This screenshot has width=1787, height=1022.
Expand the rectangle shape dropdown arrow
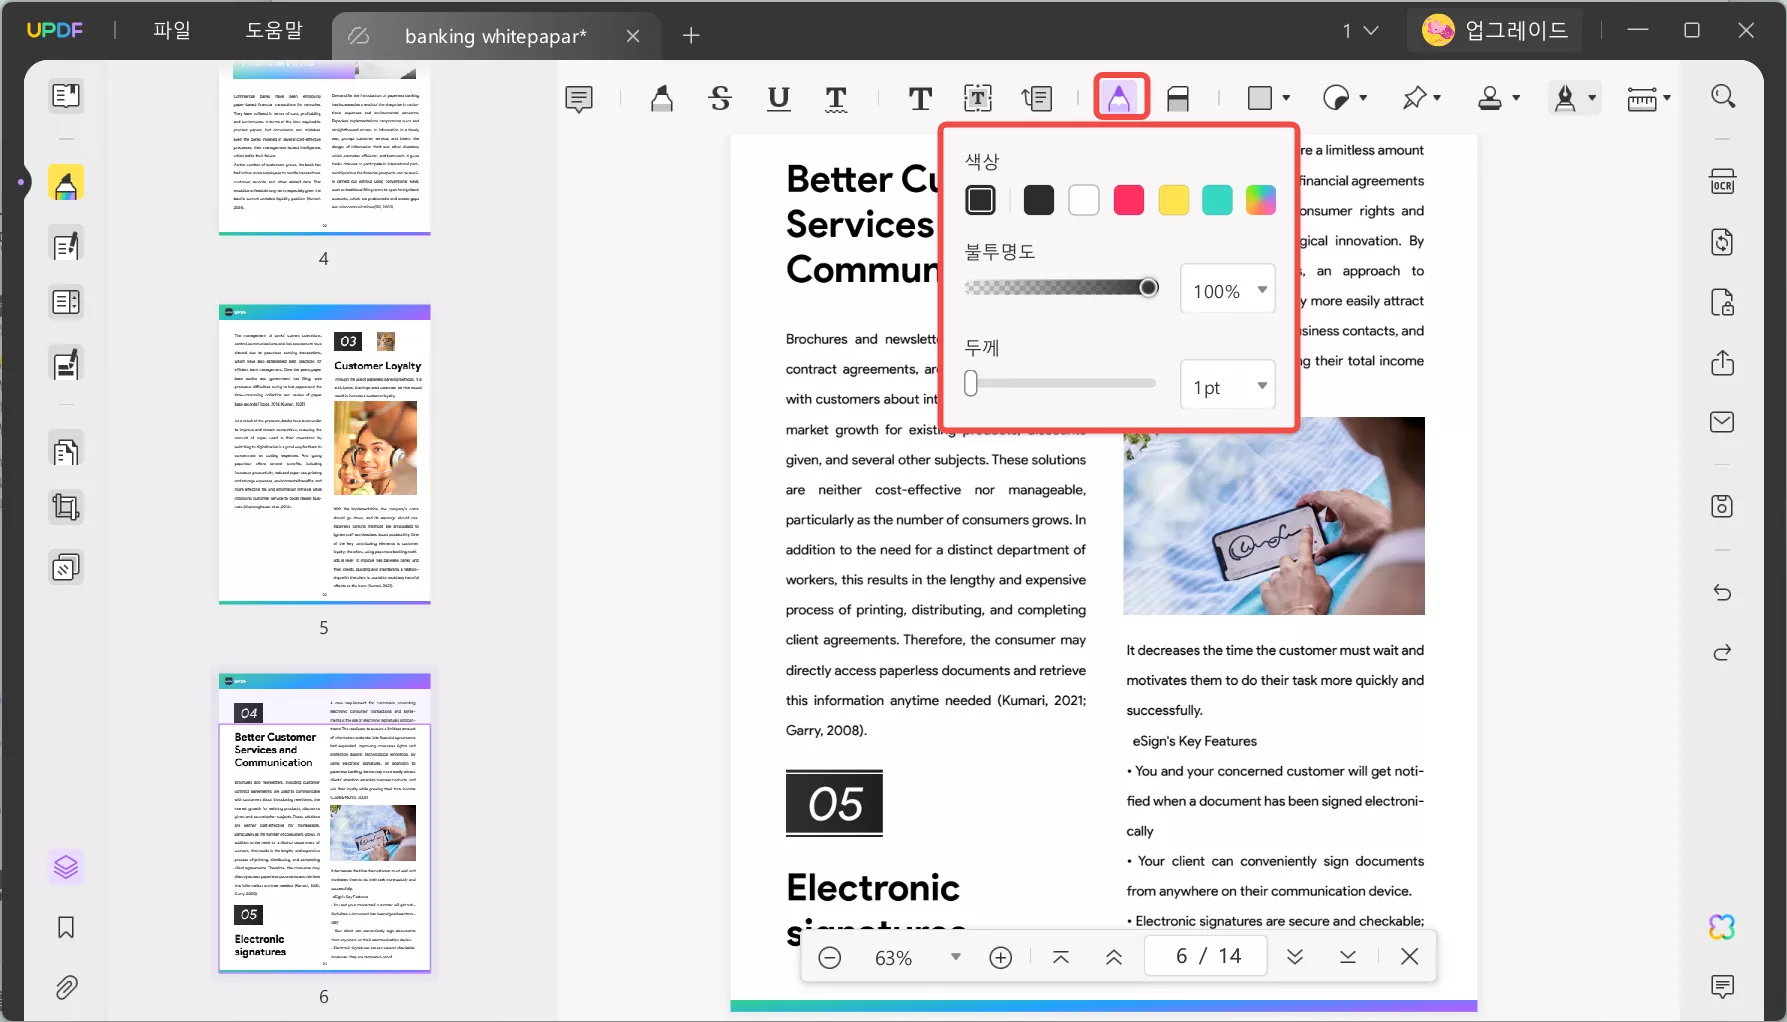coord(1286,98)
